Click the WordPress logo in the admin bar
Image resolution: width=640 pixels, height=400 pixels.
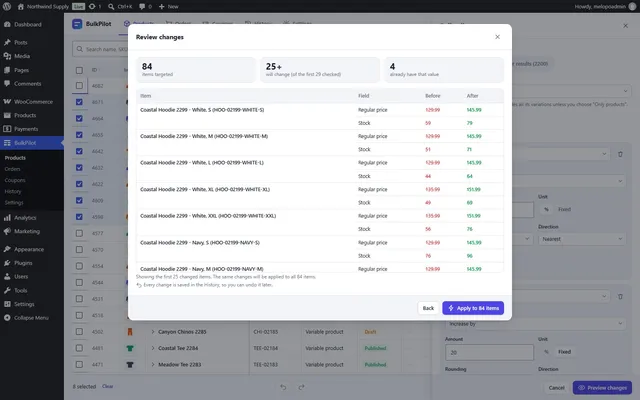(x=7, y=6)
